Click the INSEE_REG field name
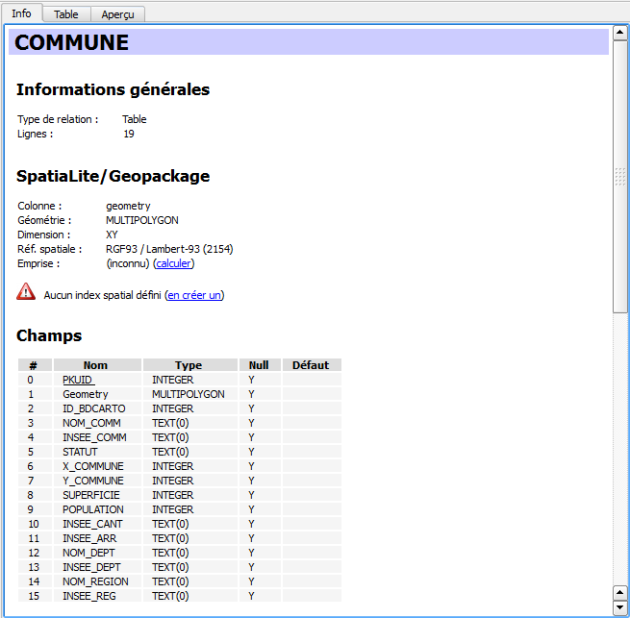Image resolution: width=630 pixels, height=618 pixels. click(89, 596)
